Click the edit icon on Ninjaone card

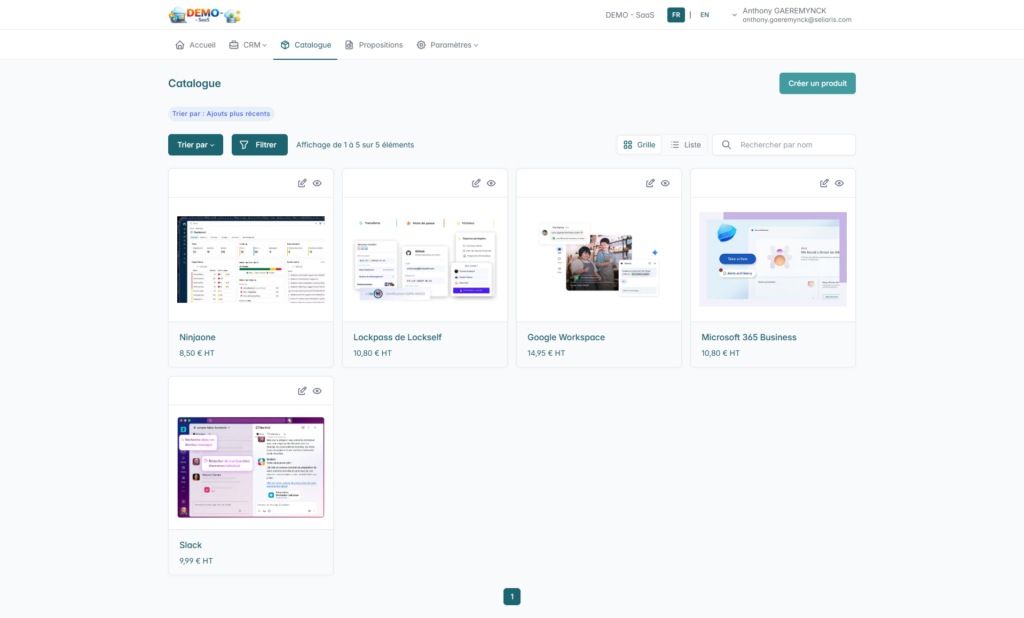coord(302,183)
